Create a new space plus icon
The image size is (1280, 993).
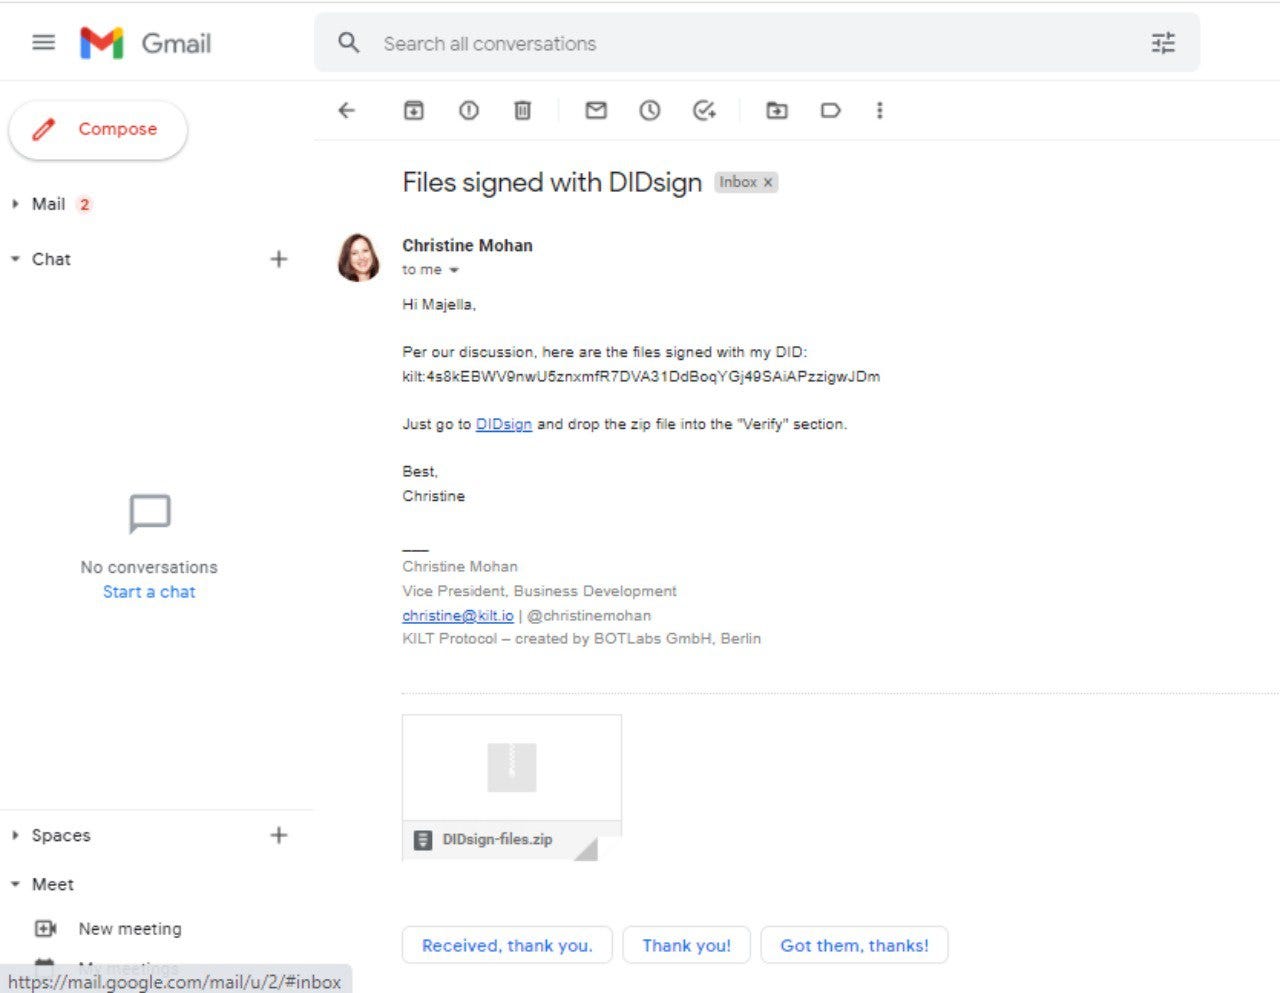[279, 835]
